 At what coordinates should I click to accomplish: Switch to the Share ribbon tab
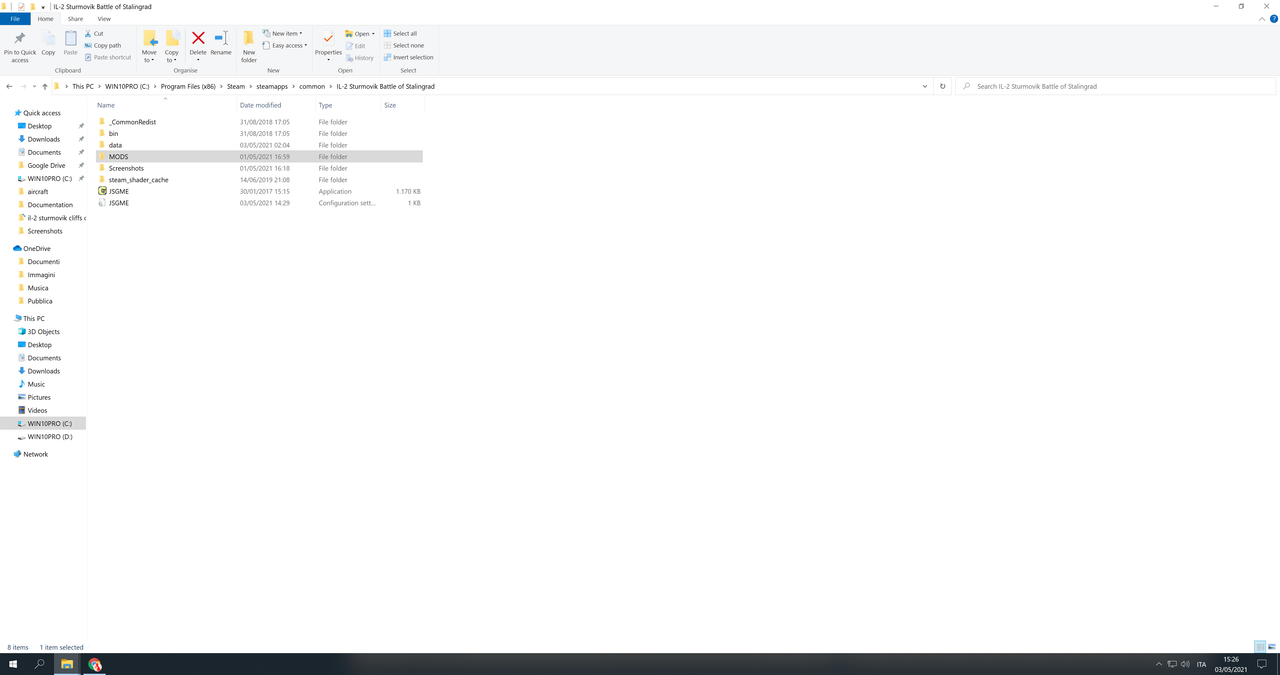tap(76, 18)
